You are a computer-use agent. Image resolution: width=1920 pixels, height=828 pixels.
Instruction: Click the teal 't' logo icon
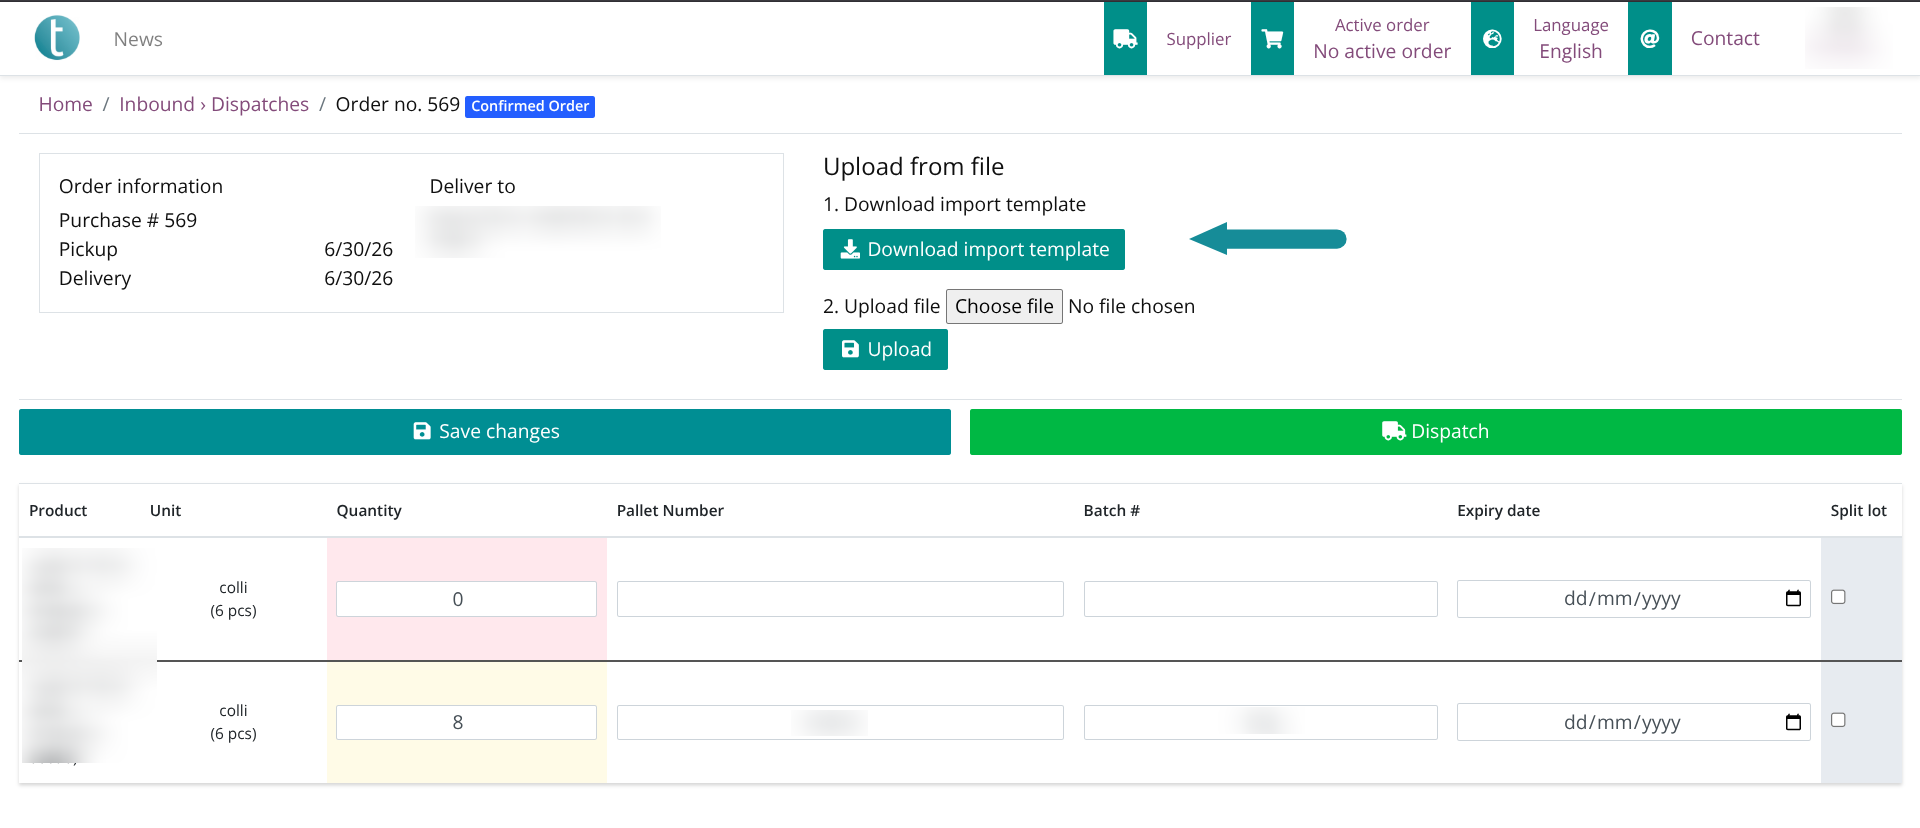57,38
